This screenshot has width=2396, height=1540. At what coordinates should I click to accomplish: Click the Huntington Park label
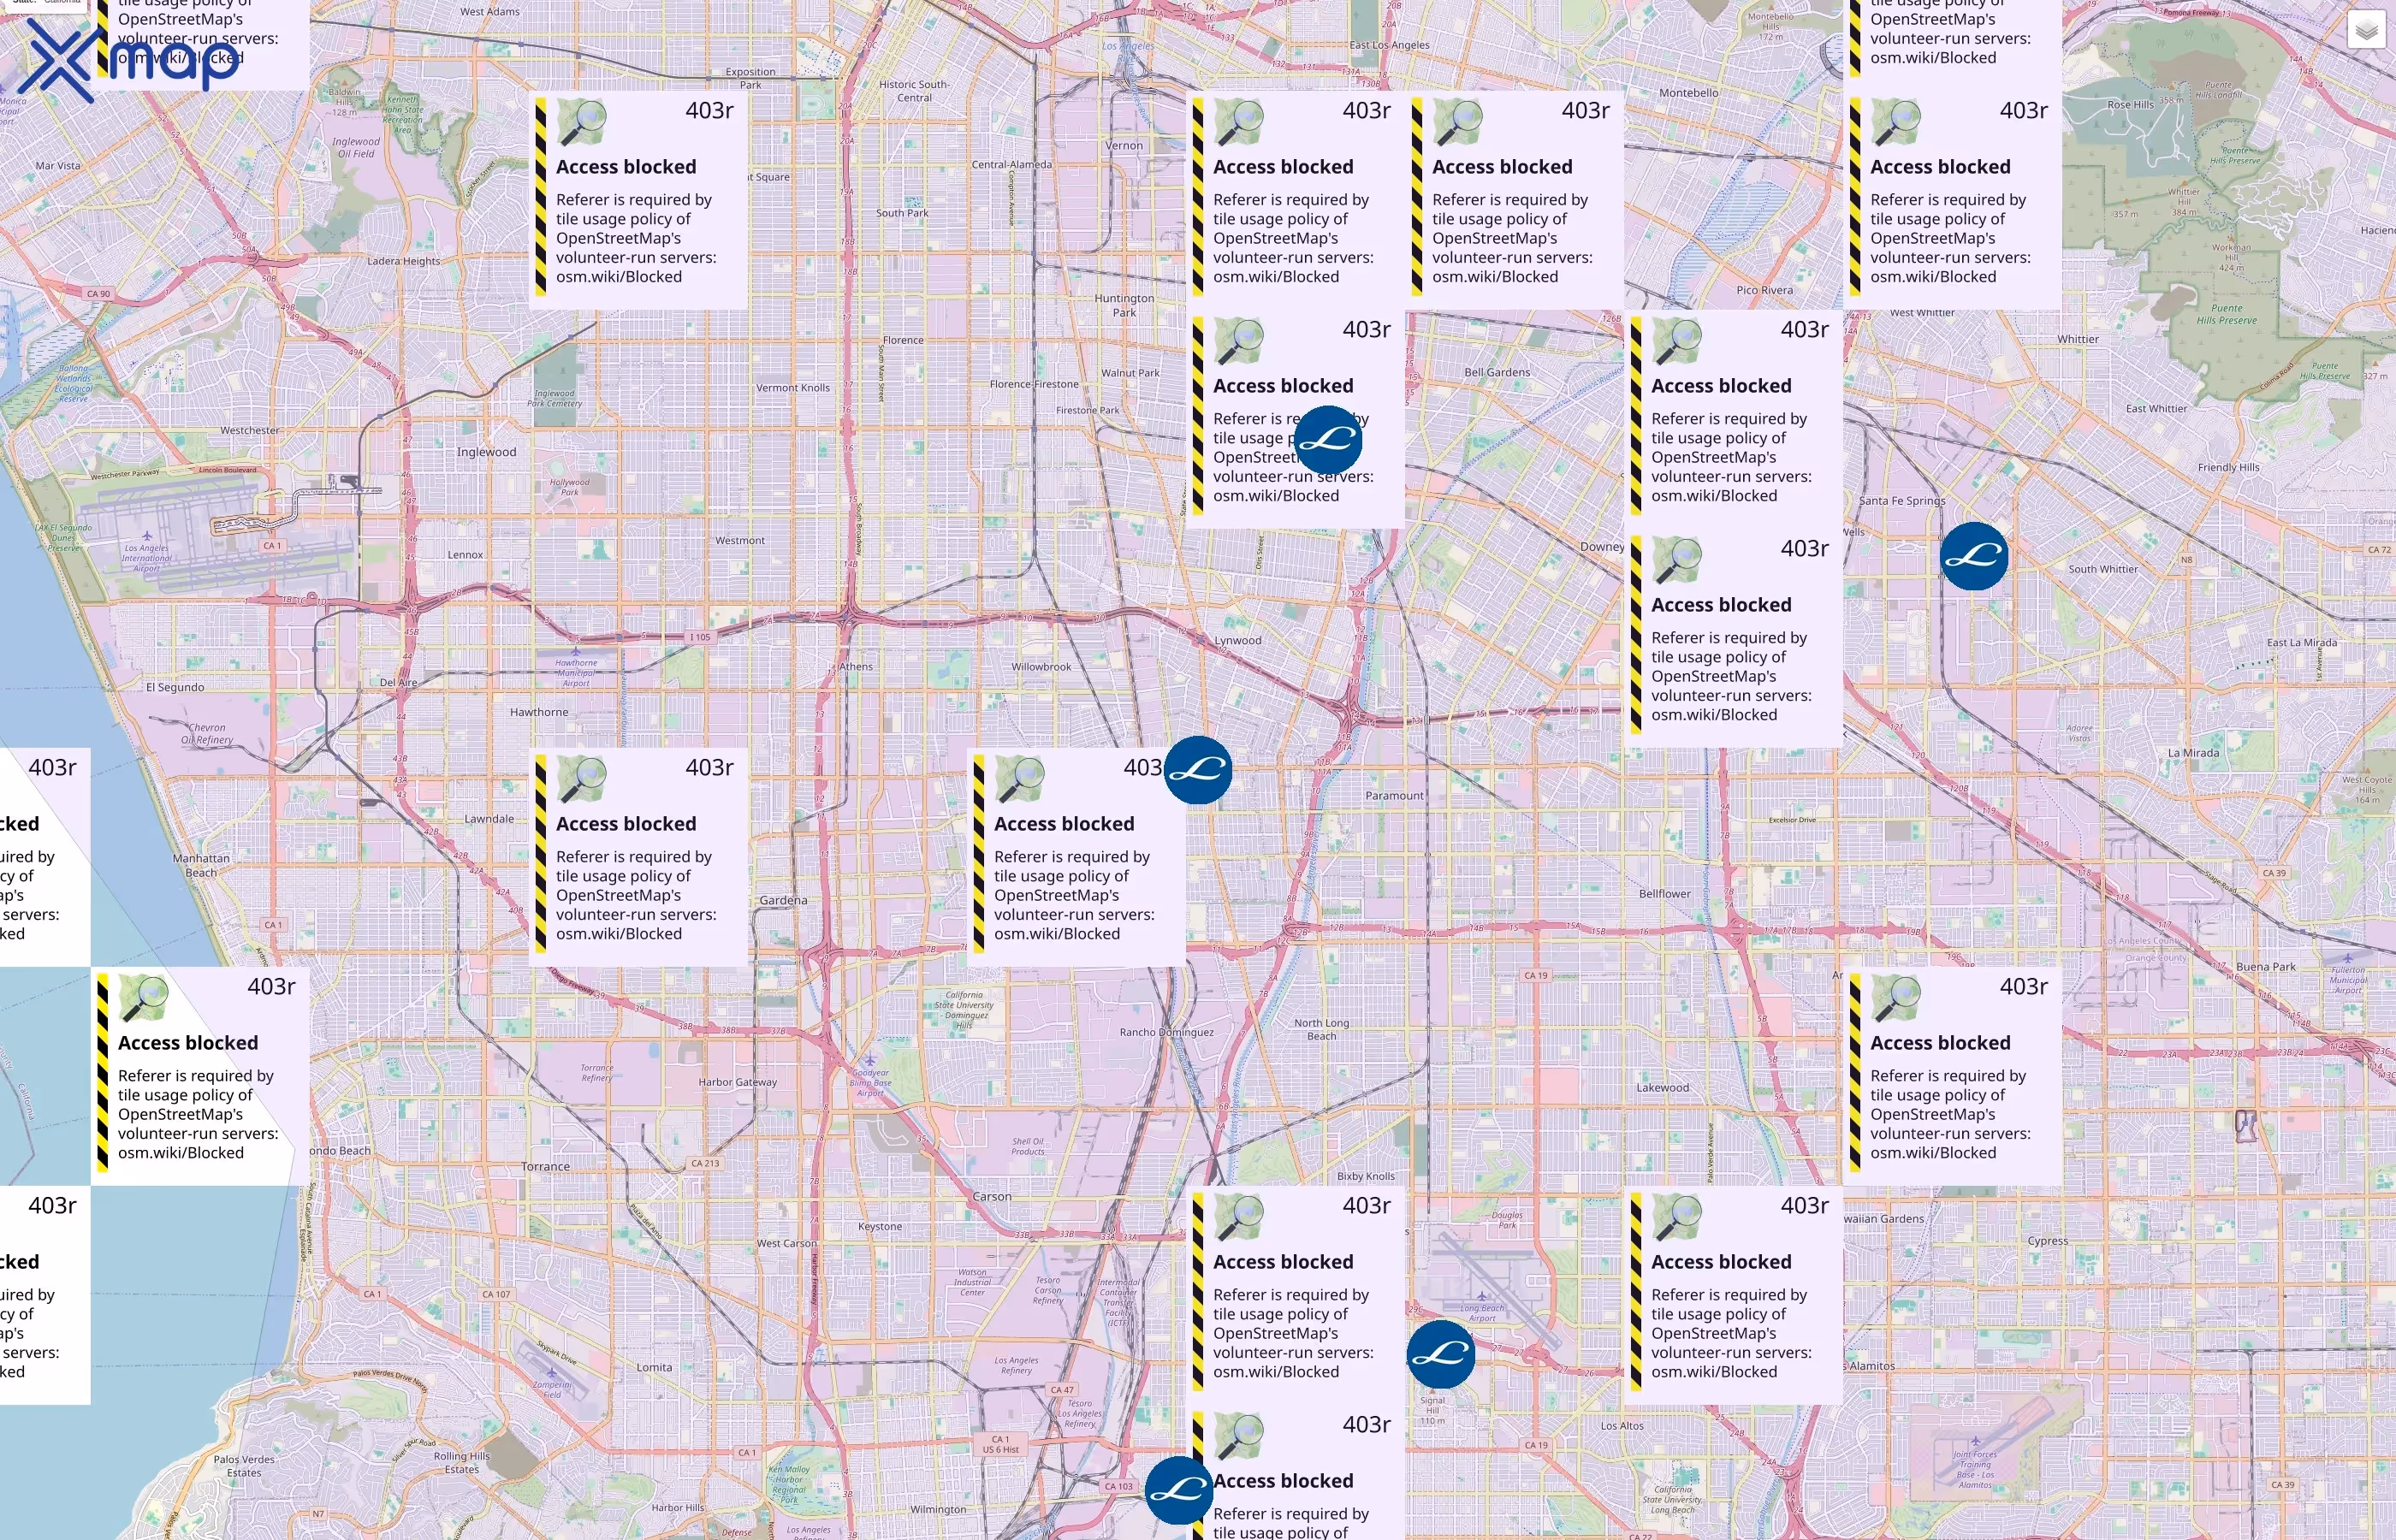[1124, 305]
